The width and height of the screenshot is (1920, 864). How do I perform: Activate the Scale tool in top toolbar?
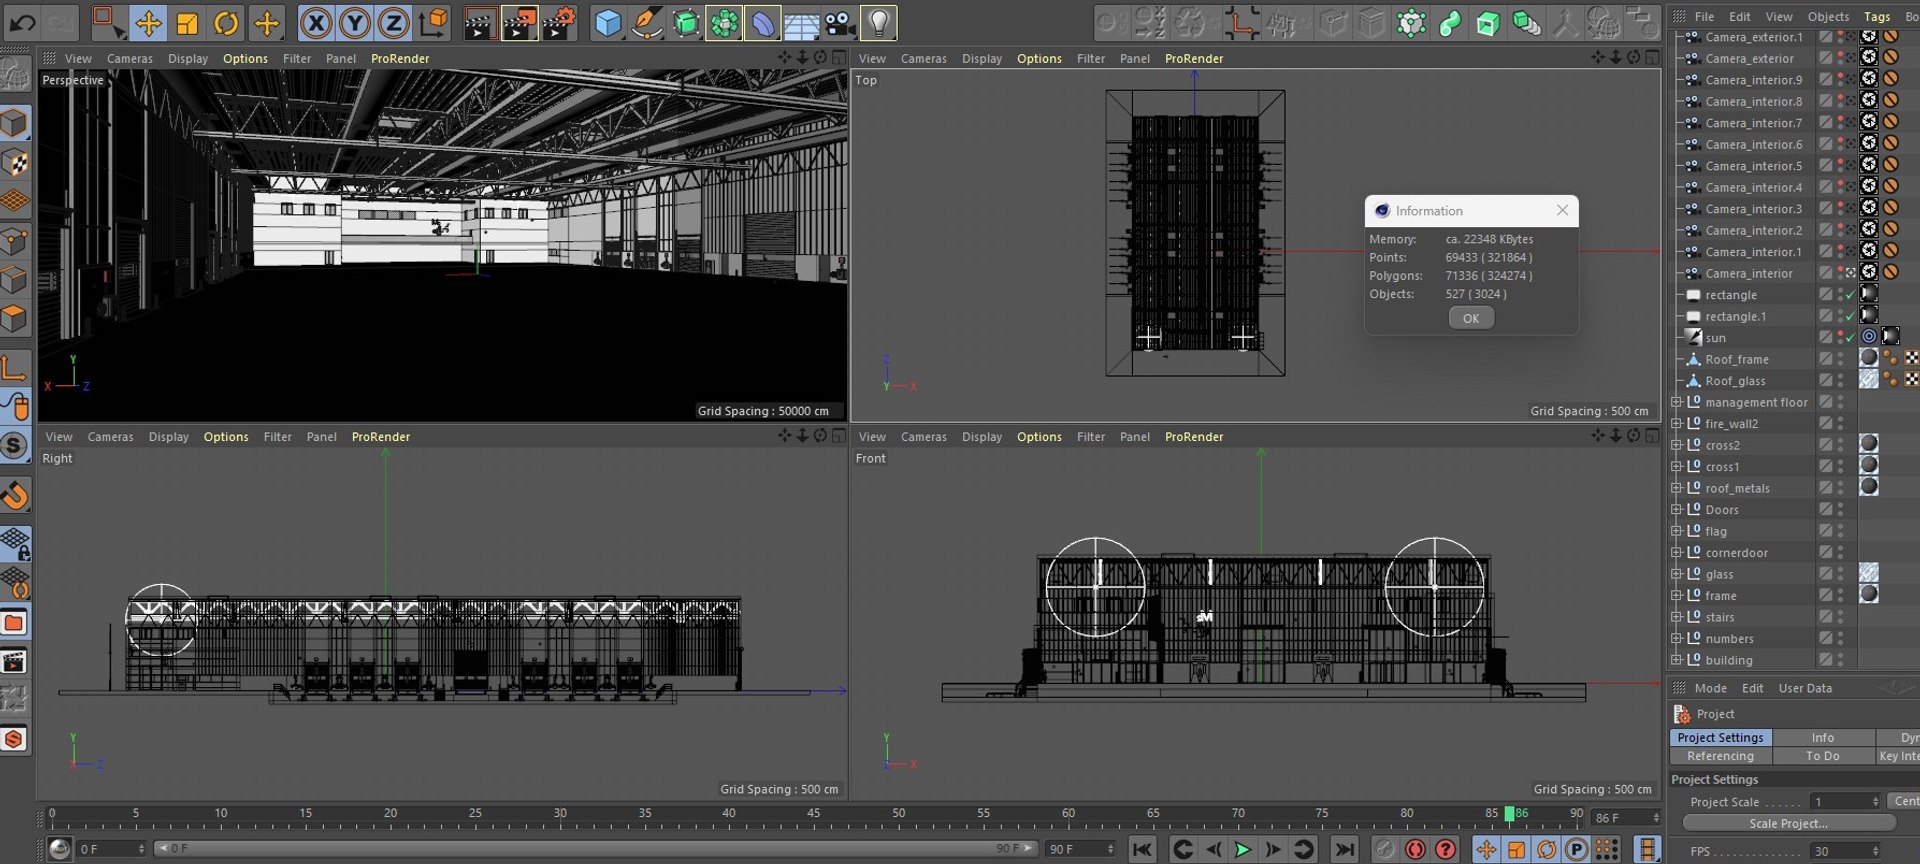click(x=187, y=22)
